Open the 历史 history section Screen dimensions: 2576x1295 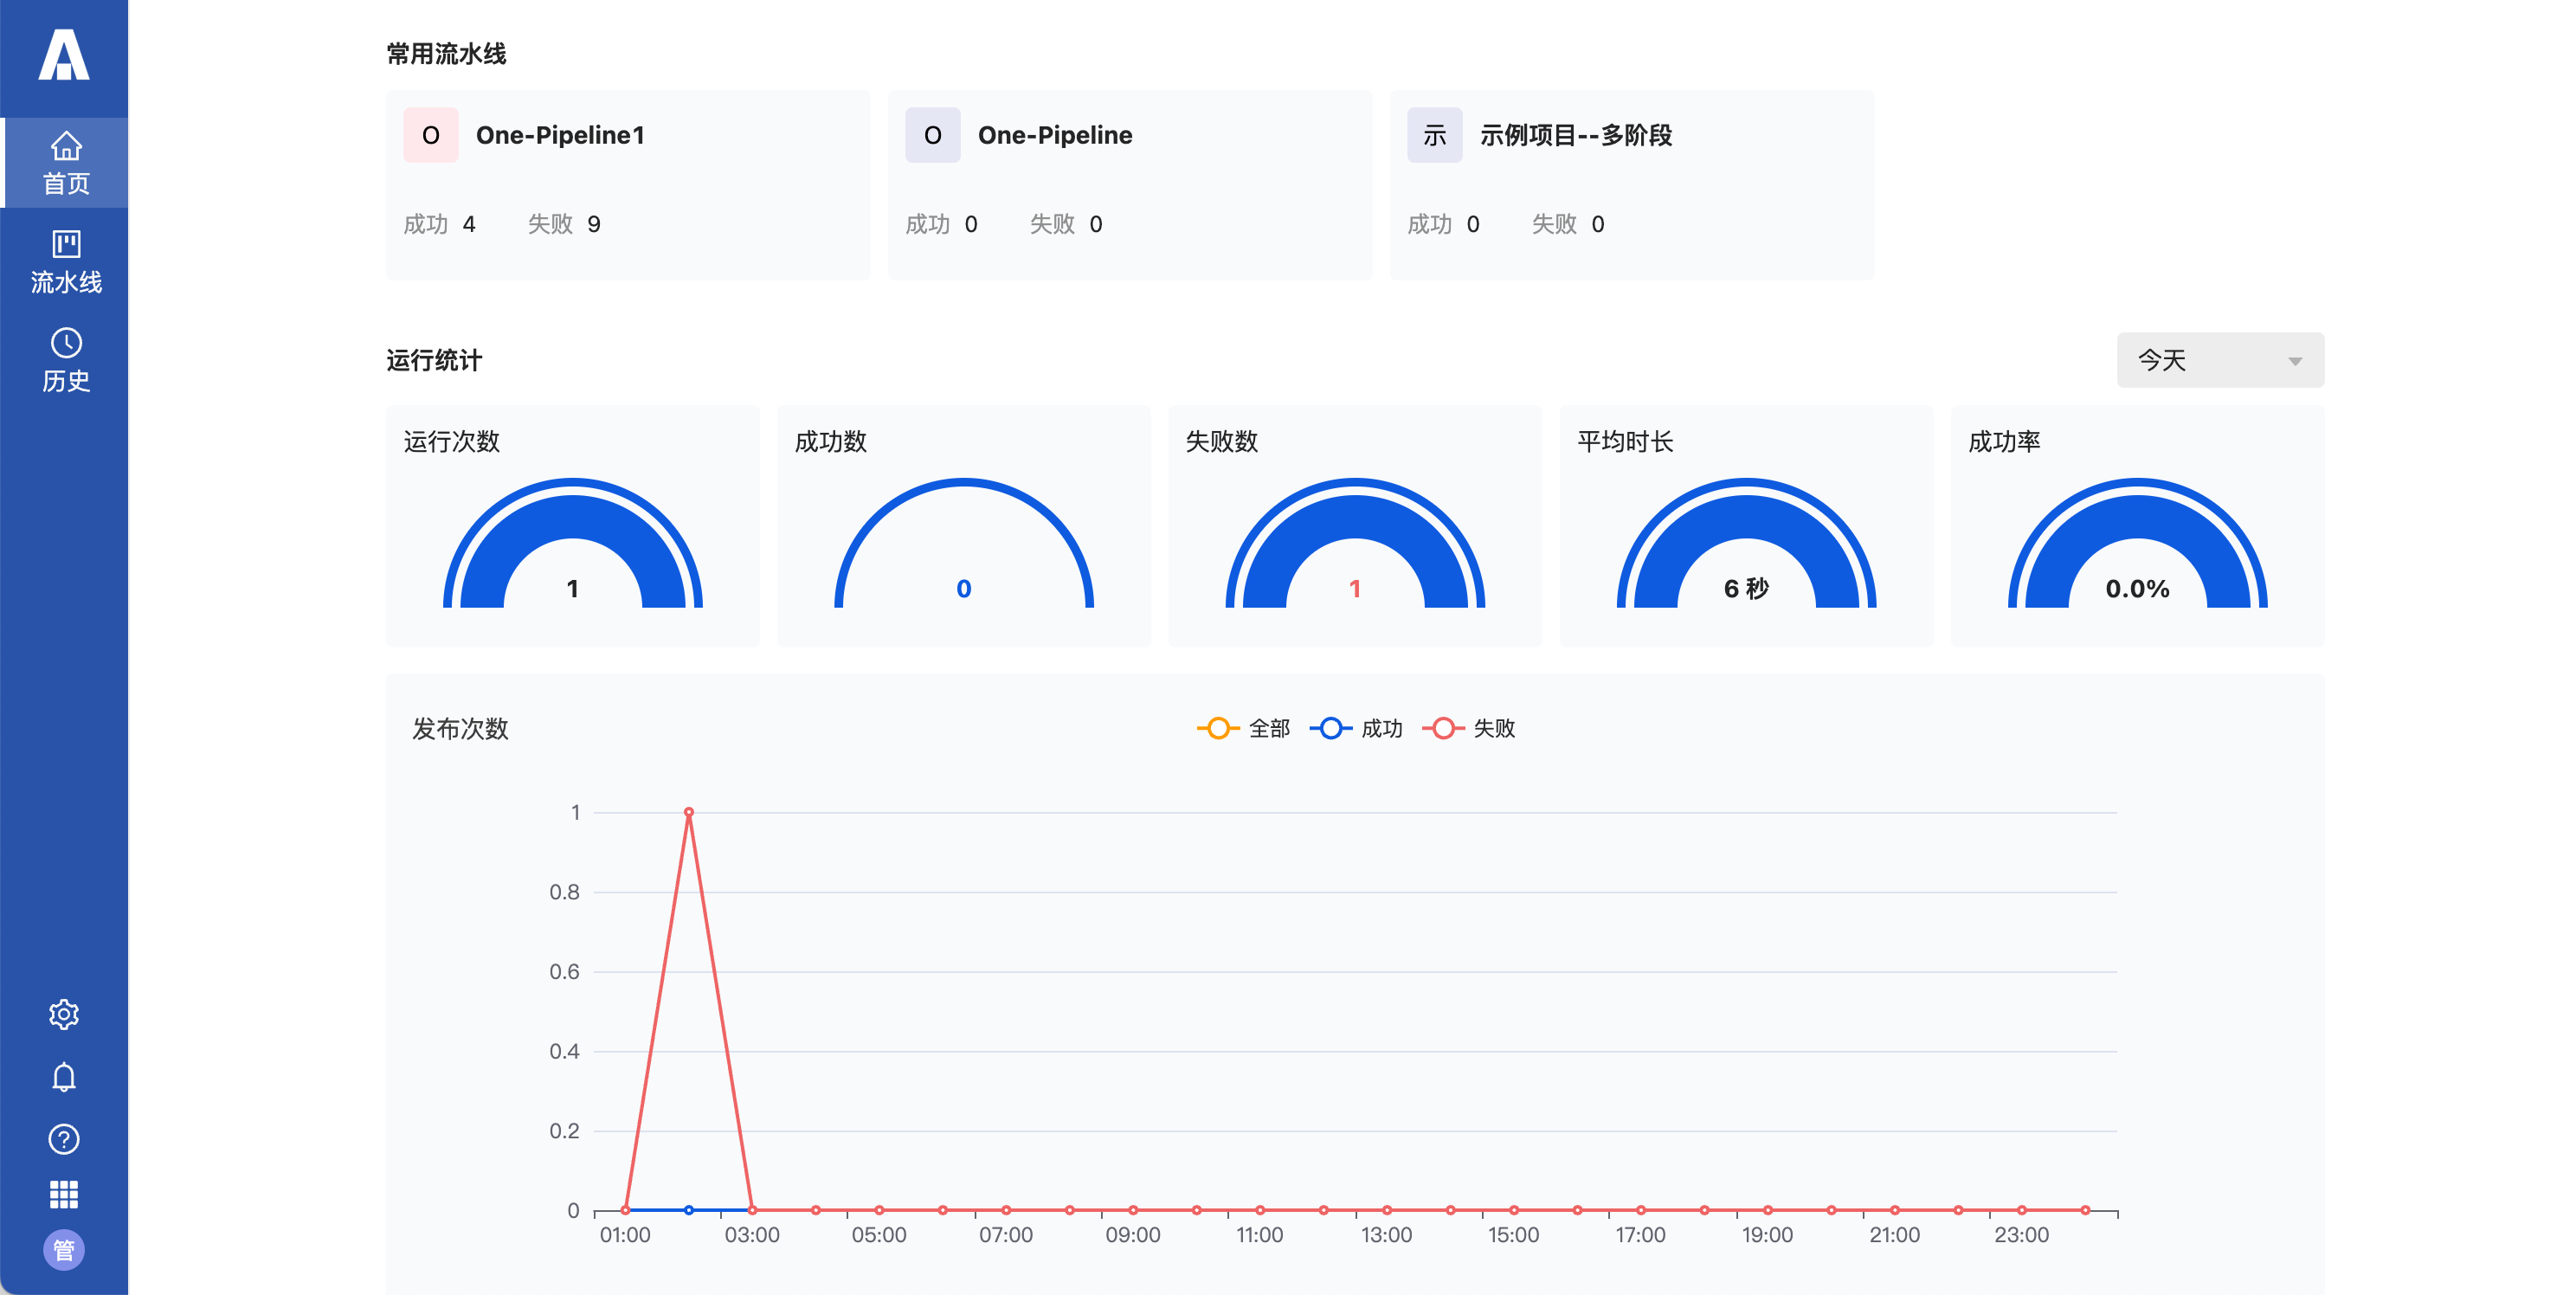pos(66,360)
